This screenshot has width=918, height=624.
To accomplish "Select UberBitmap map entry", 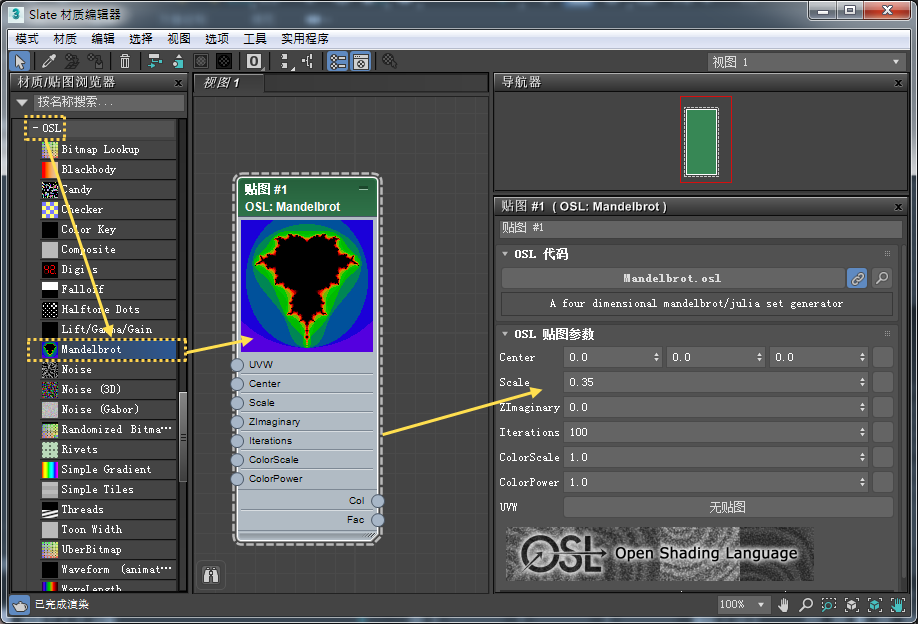I will tap(108, 550).
